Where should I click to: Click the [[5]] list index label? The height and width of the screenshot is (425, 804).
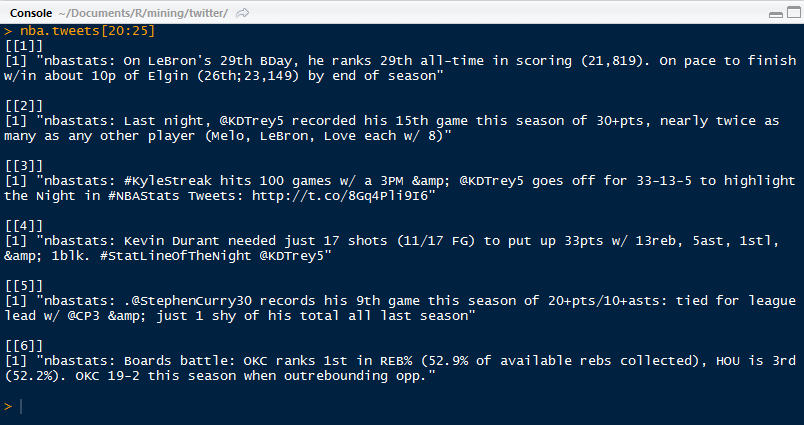pyautogui.click(x=24, y=286)
